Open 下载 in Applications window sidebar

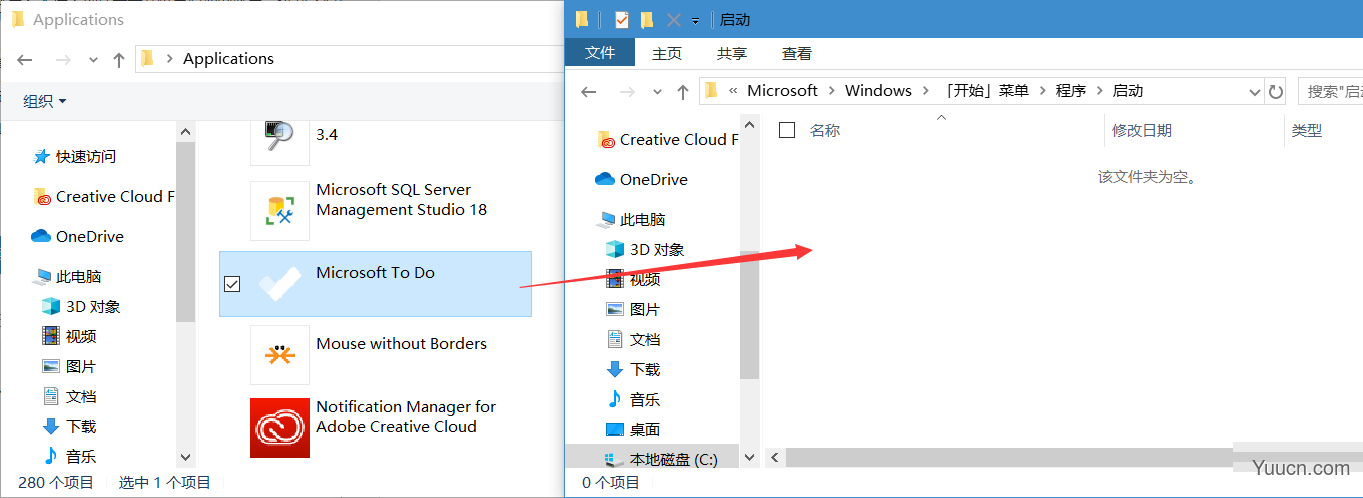(x=69, y=427)
